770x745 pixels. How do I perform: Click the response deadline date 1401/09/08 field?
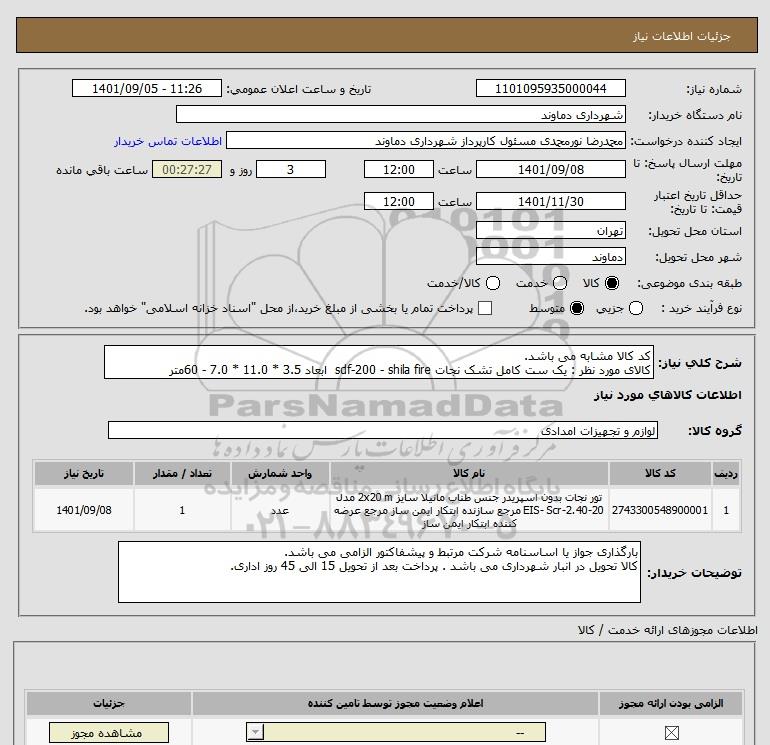pyautogui.click(x=550, y=169)
